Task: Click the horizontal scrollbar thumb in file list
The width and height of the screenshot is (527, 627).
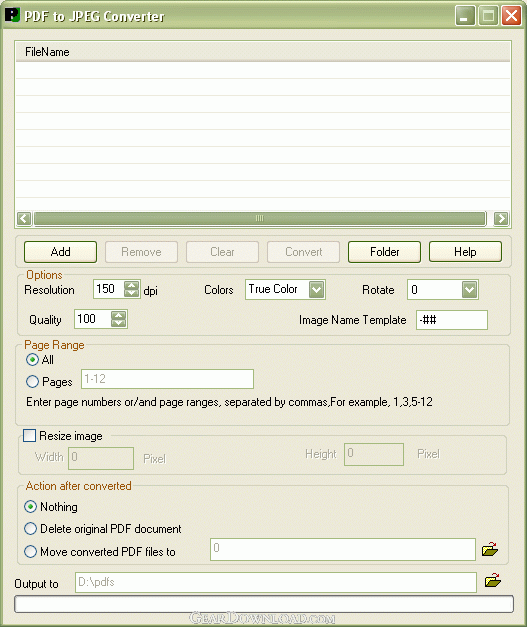Action: 260,218
